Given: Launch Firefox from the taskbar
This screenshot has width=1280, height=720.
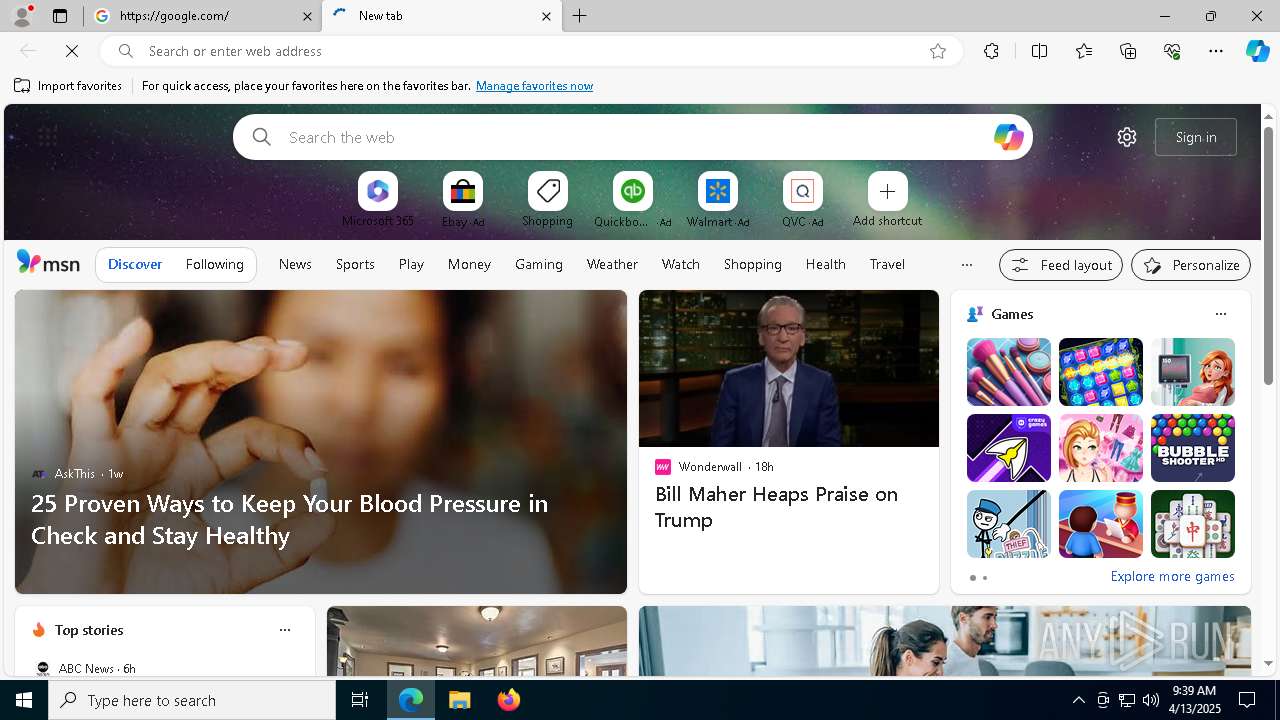Looking at the screenshot, I should pos(509,700).
